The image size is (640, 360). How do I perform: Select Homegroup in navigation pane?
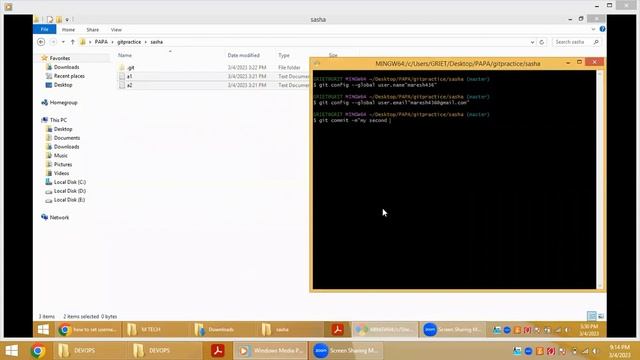click(x=63, y=102)
